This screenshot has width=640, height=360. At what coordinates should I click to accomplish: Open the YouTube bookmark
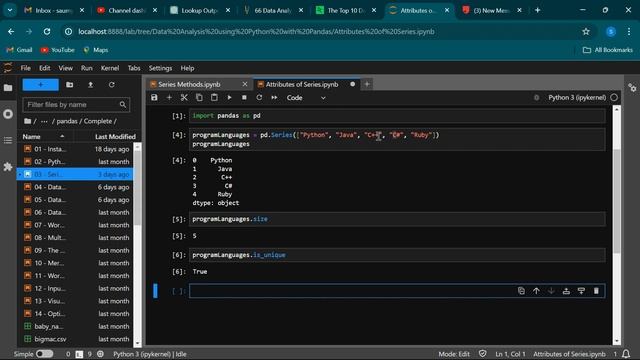click(x=58, y=50)
